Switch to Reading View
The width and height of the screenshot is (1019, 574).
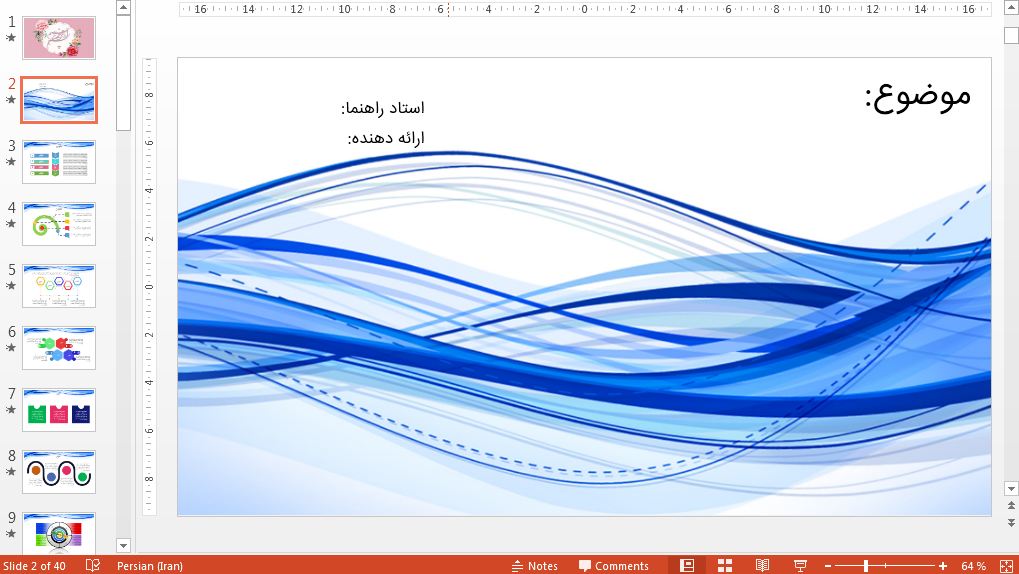(x=762, y=565)
